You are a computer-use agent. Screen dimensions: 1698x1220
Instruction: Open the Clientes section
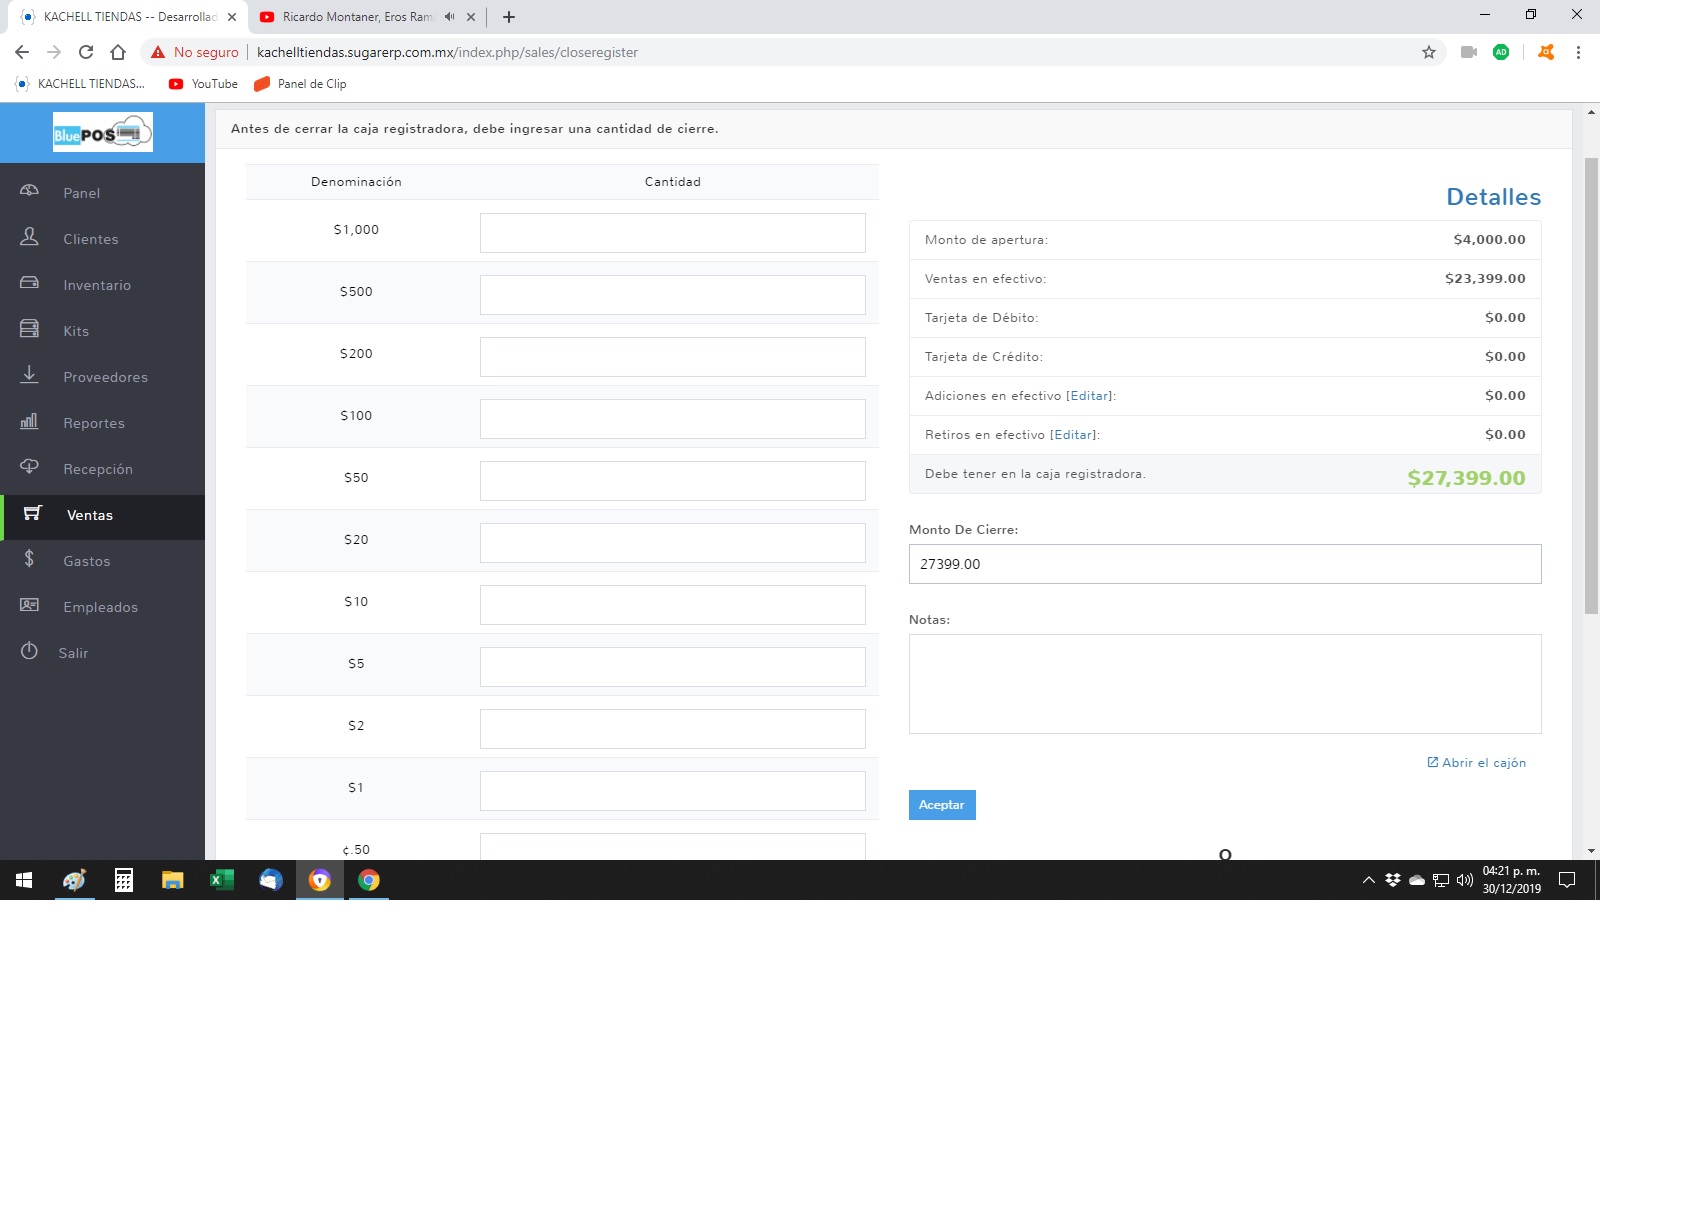[x=91, y=239]
